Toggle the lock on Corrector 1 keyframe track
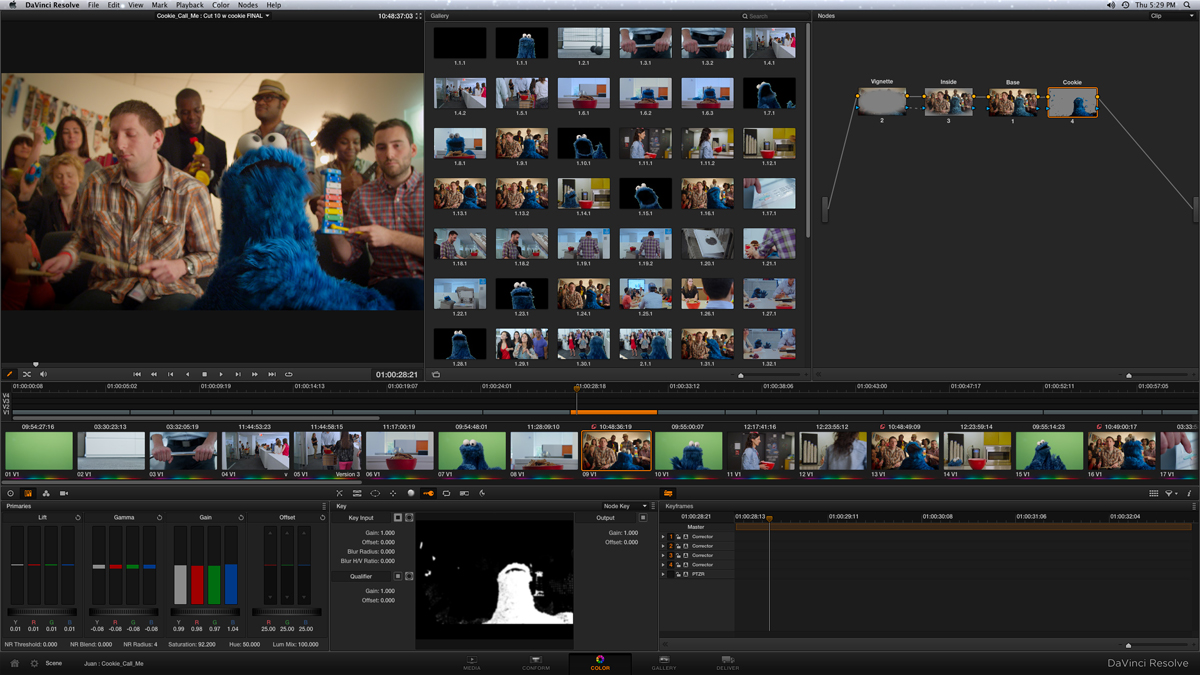The width and height of the screenshot is (1200, 675). (x=678, y=537)
